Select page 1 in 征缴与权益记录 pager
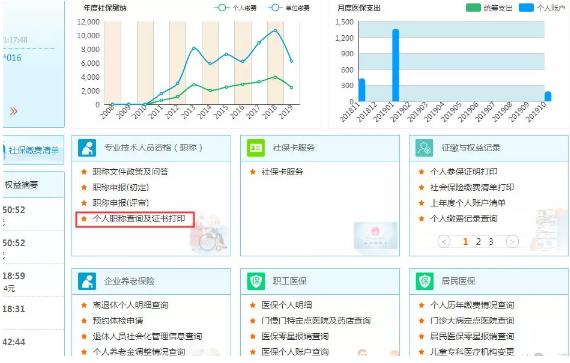Viewport: 570px width, 363px height. 465,242
